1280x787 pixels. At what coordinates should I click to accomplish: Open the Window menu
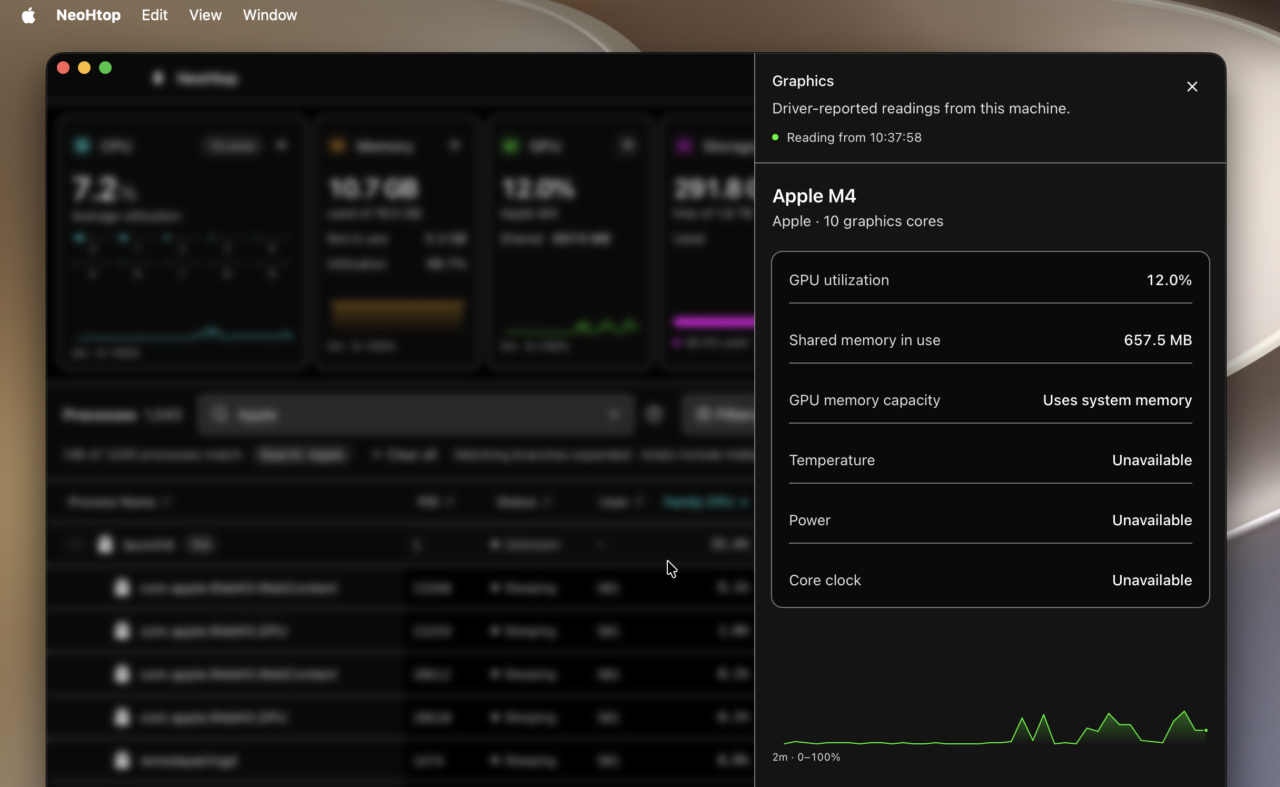point(270,15)
